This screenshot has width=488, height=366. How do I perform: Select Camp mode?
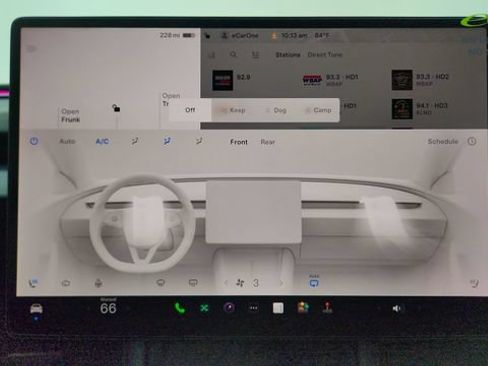pos(319,110)
